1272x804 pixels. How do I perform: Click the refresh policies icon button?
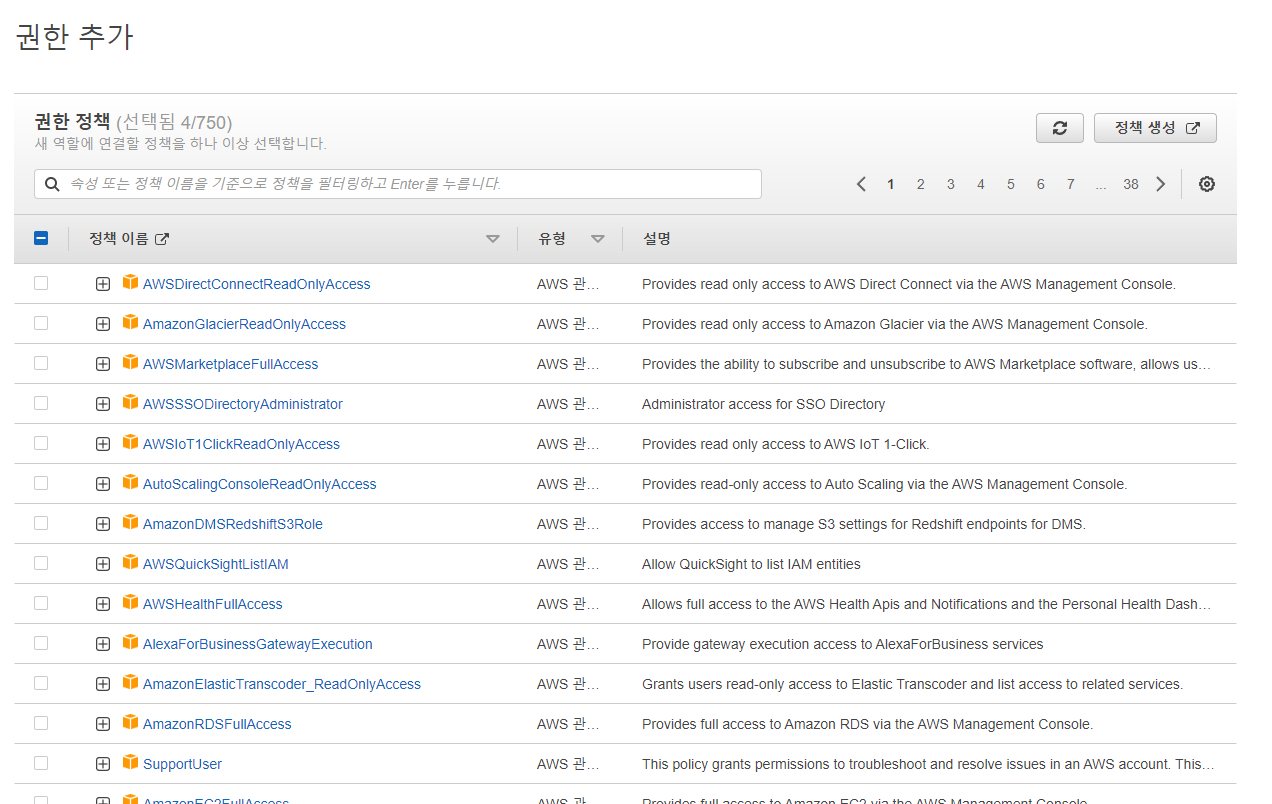coord(1060,128)
